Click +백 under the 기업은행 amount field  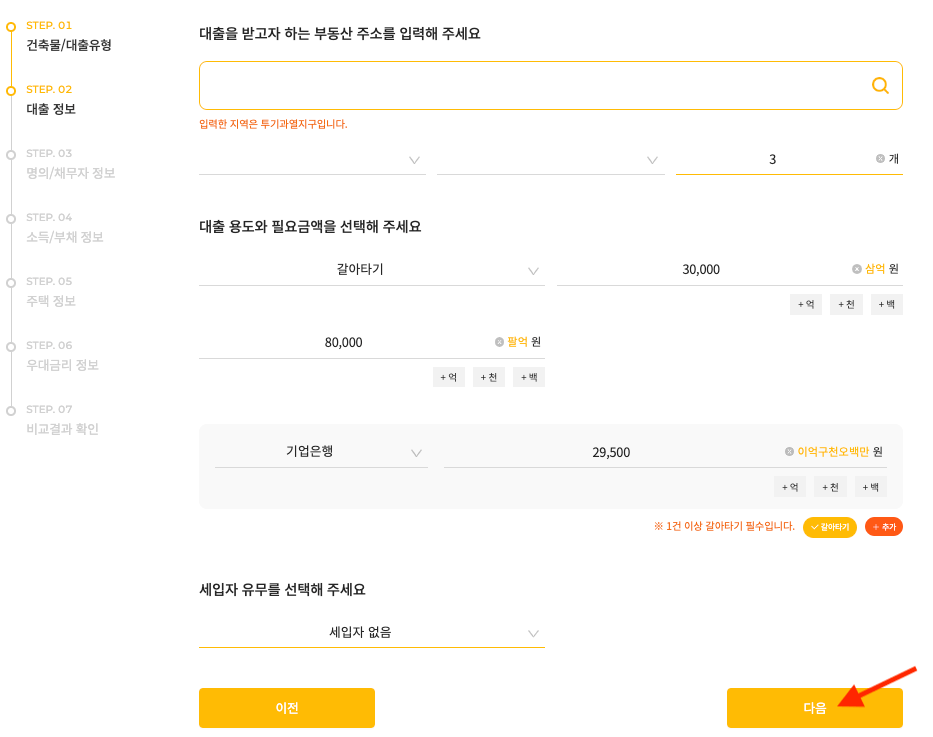point(870,486)
